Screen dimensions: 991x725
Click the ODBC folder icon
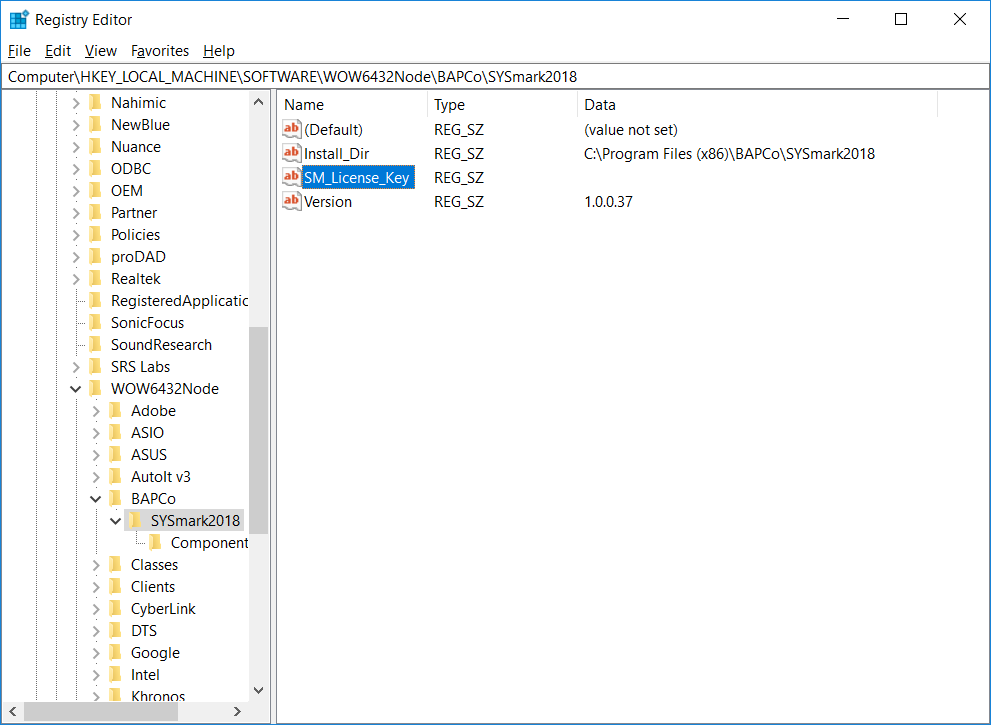click(95, 169)
